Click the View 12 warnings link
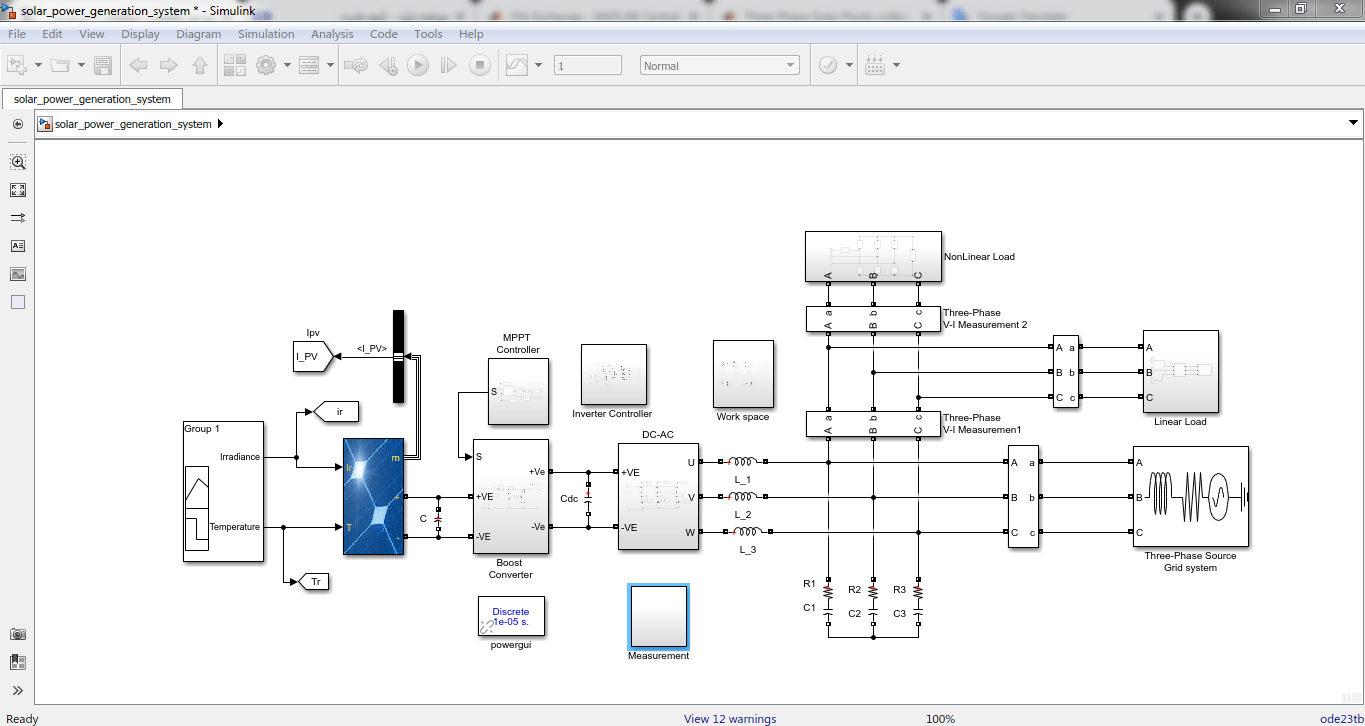The width and height of the screenshot is (1365, 726). point(729,718)
